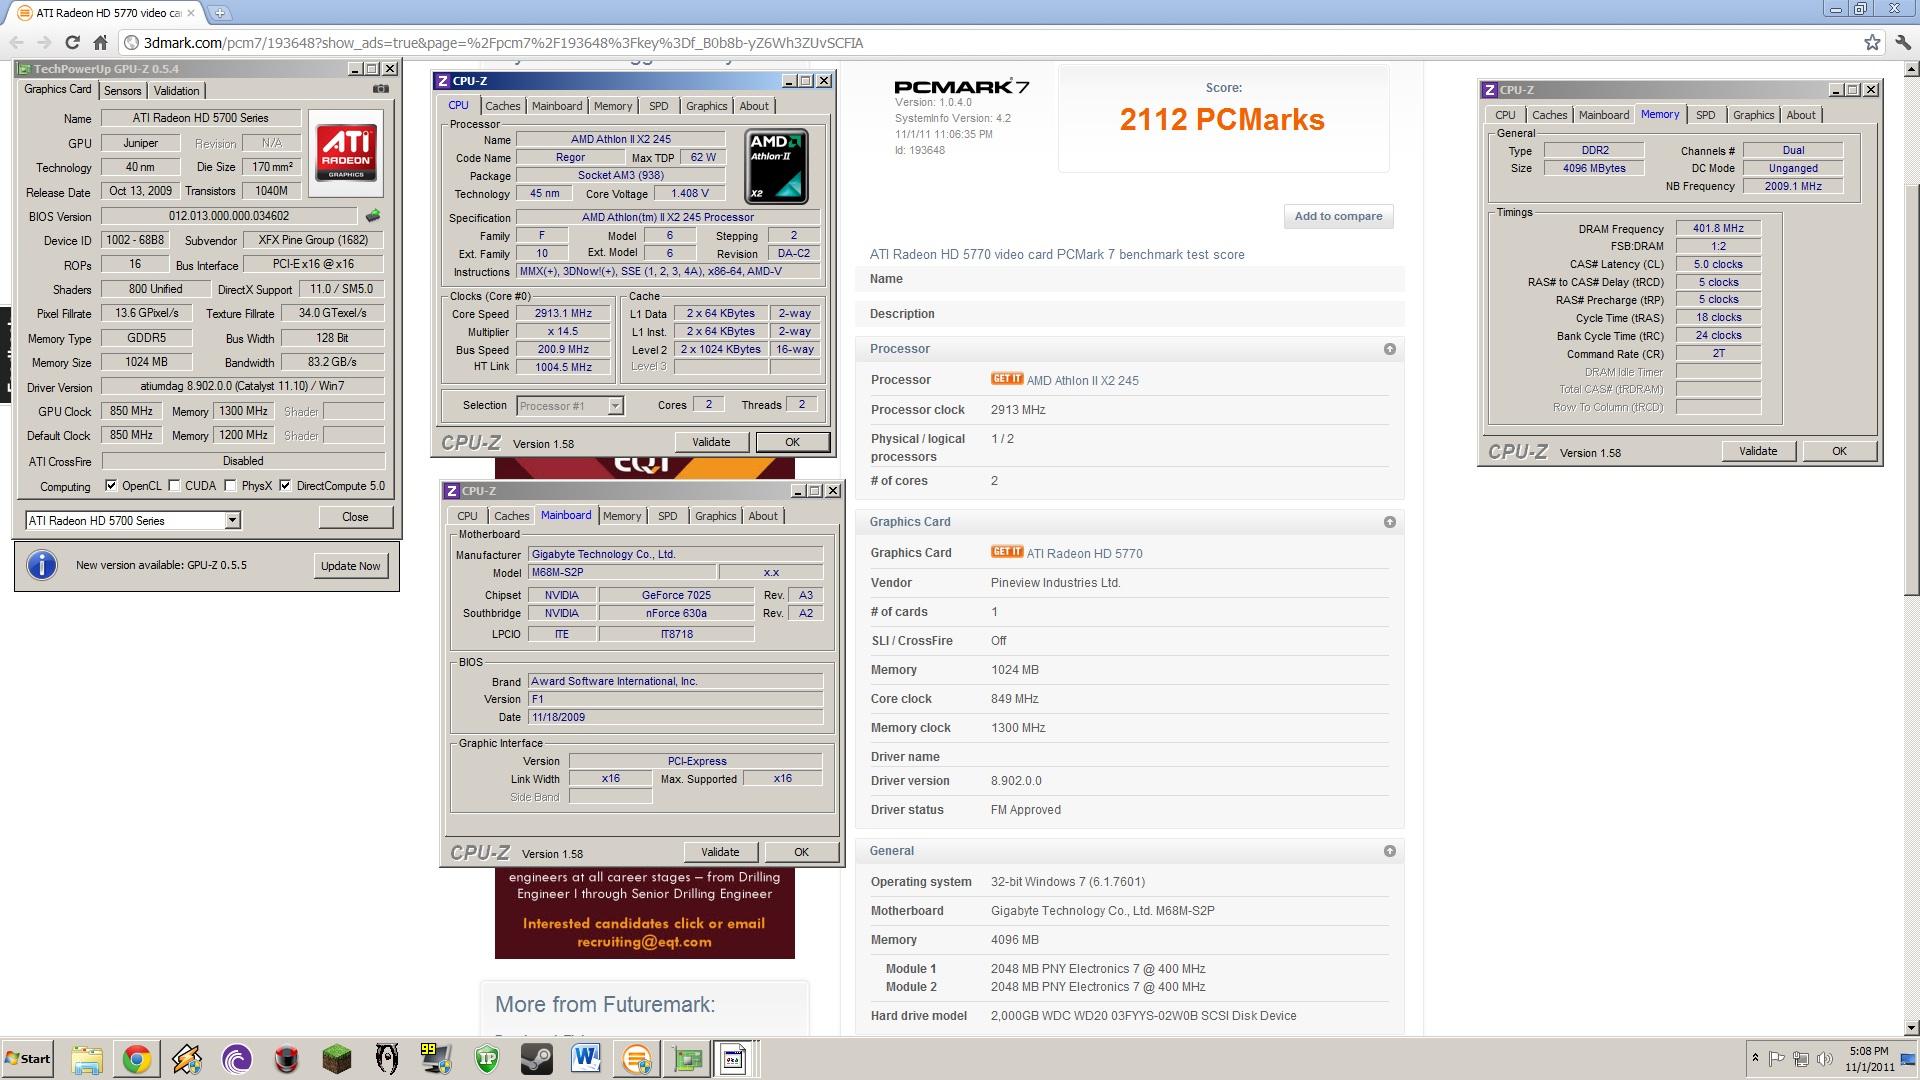
Task: Toggle the DirectCompute 5.0 checkbox
Action: click(x=286, y=486)
